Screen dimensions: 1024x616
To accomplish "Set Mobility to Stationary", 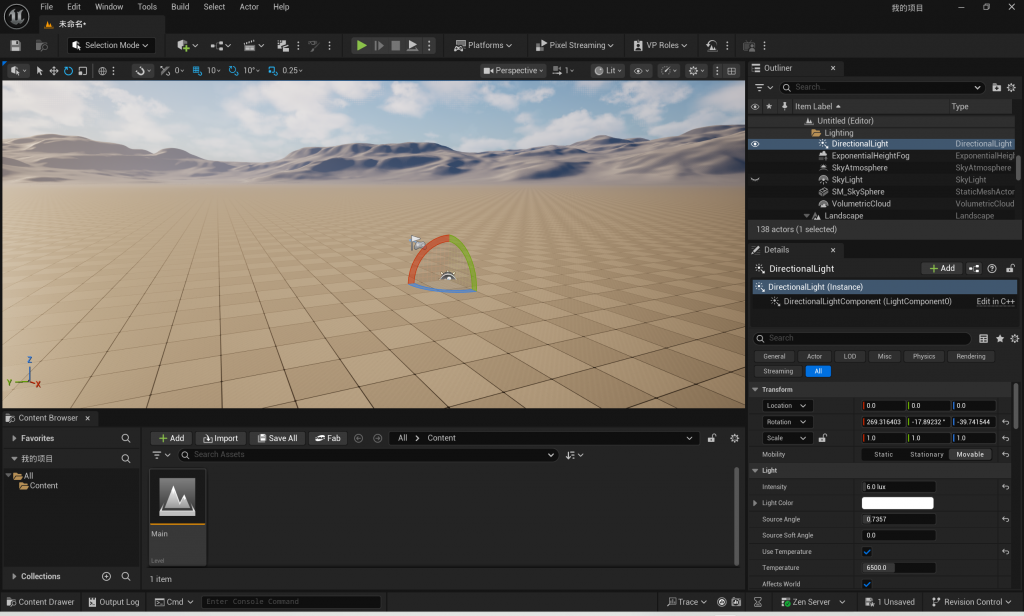I will point(926,455).
